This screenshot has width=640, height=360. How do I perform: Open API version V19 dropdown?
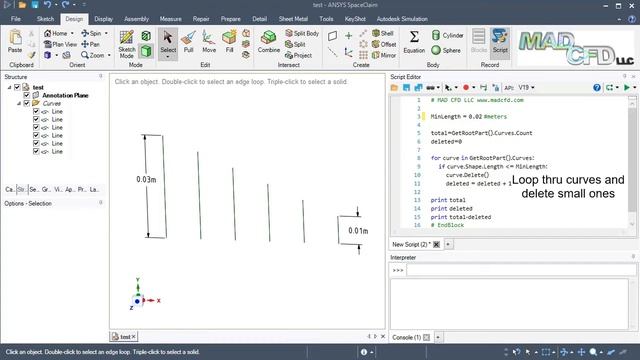[x=526, y=87]
